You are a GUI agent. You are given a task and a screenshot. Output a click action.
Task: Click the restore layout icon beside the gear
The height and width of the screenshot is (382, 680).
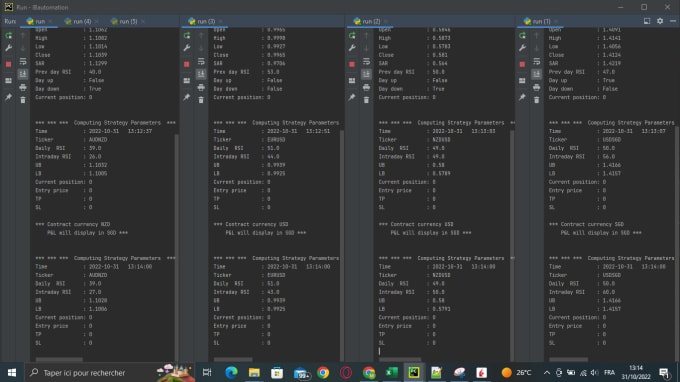tap(647, 21)
